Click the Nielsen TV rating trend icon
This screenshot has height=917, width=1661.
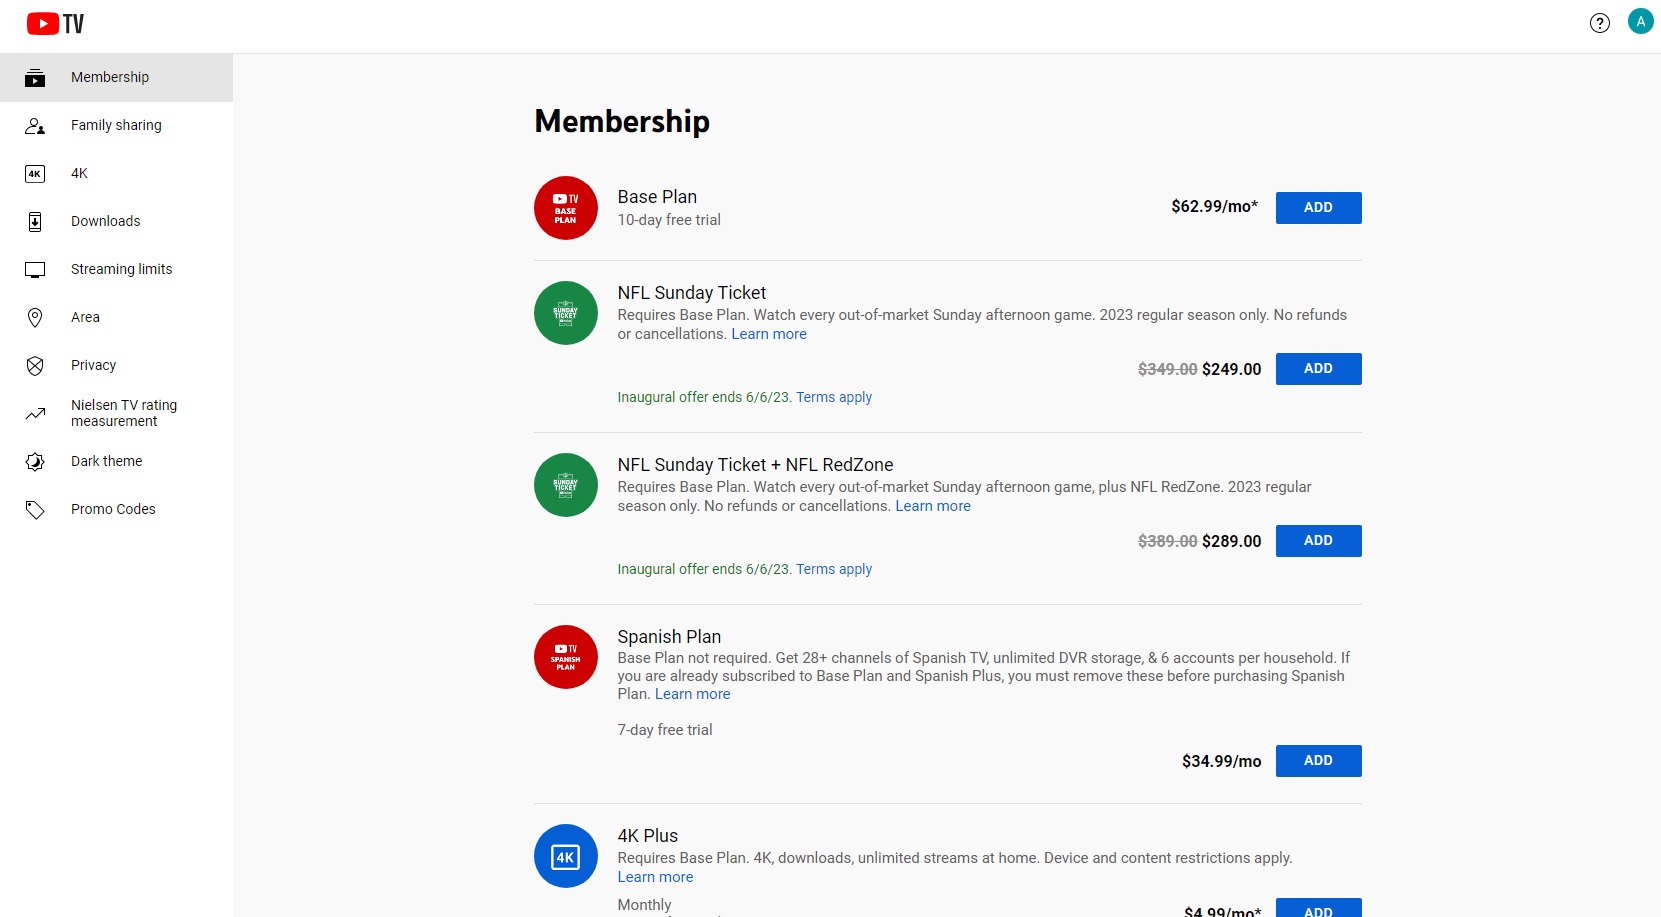pos(35,414)
